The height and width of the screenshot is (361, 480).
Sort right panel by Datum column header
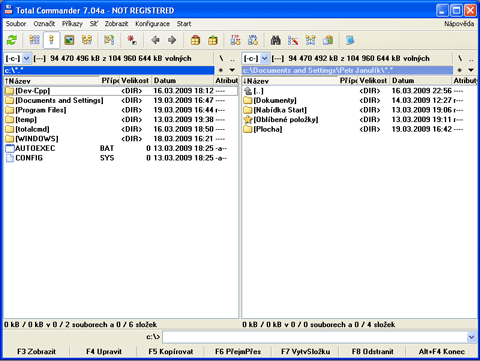pyautogui.click(x=421, y=81)
